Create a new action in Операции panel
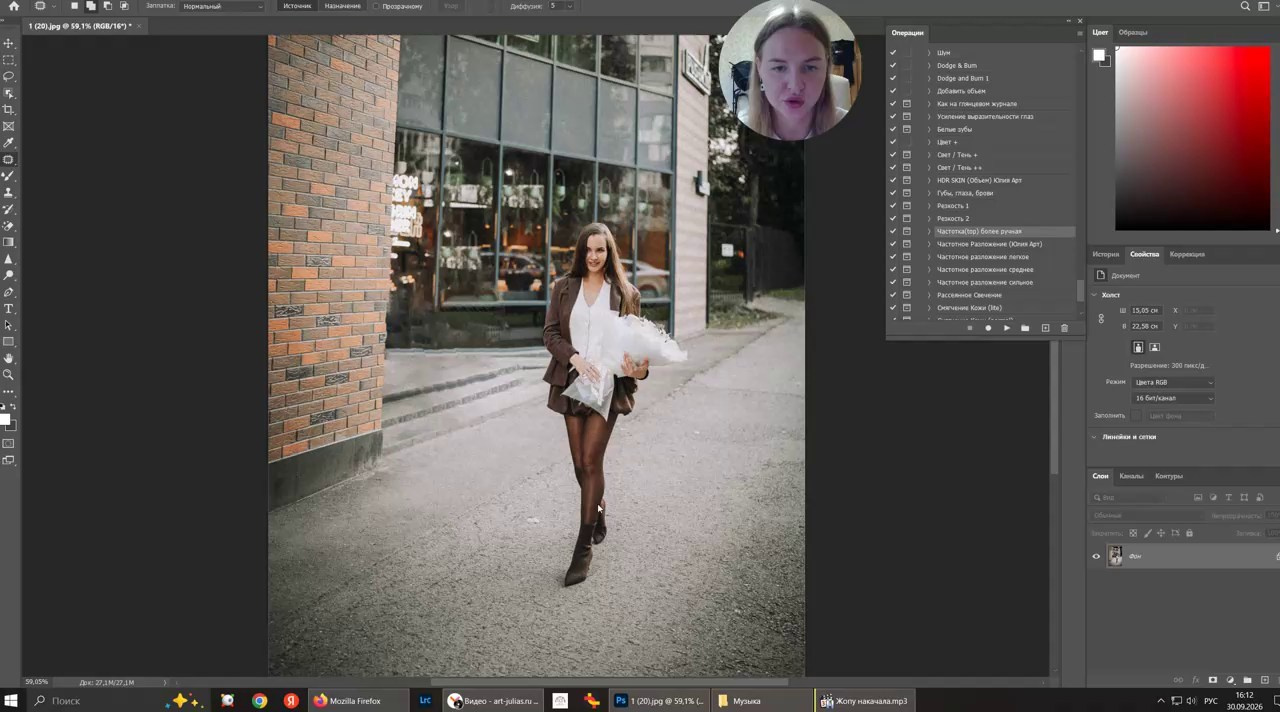The width and height of the screenshot is (1280, 712). coord(1045,328)
